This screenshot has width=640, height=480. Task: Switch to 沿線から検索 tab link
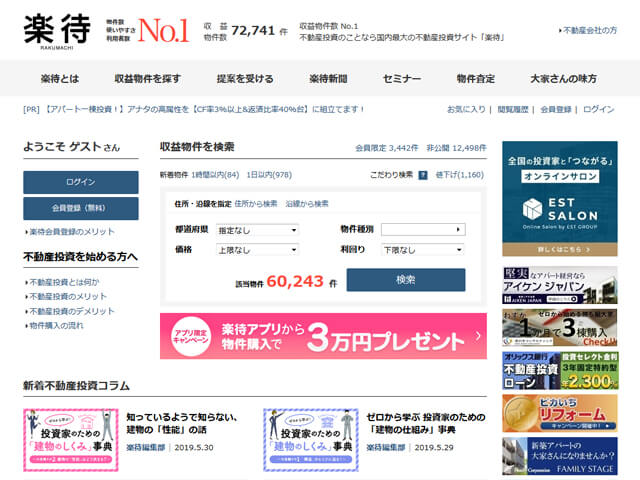(307, 204)
